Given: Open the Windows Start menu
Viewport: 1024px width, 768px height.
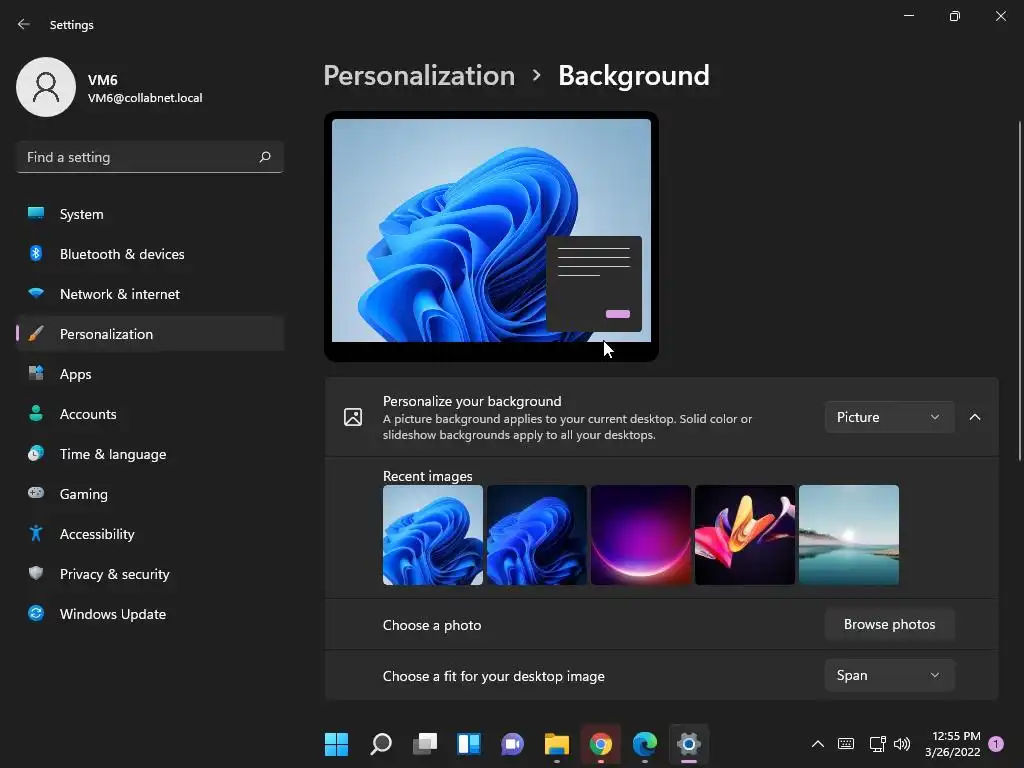Looking at the screenshot, I should (336, 744).
